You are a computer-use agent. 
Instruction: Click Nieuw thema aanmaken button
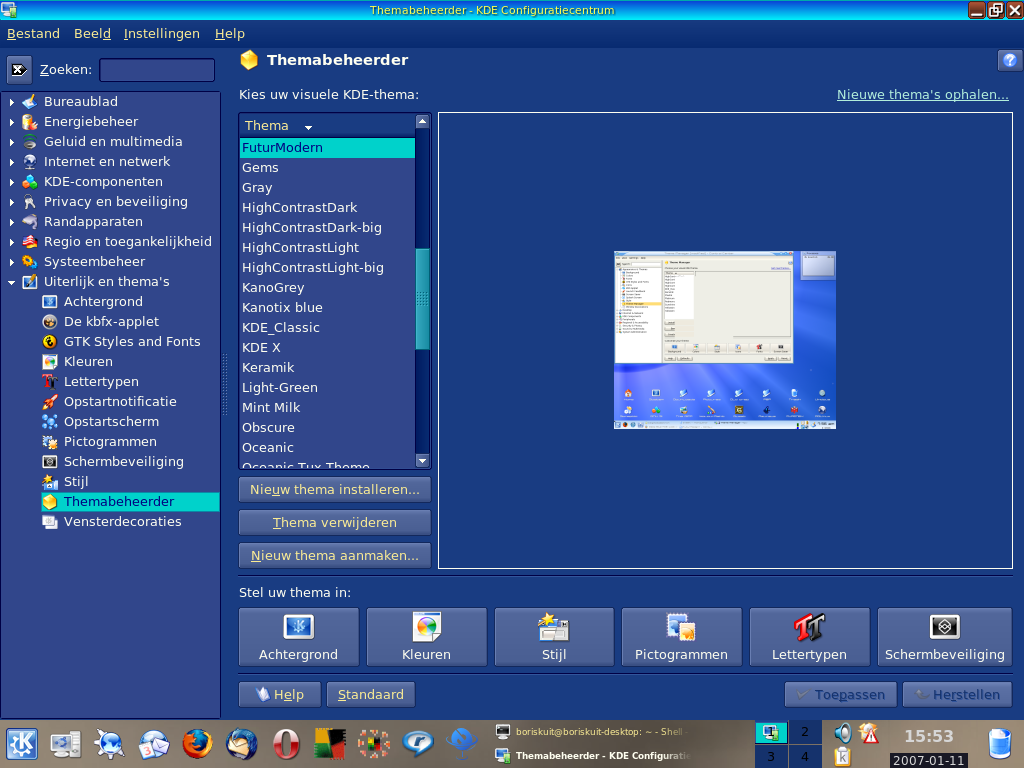coord(334,556)
